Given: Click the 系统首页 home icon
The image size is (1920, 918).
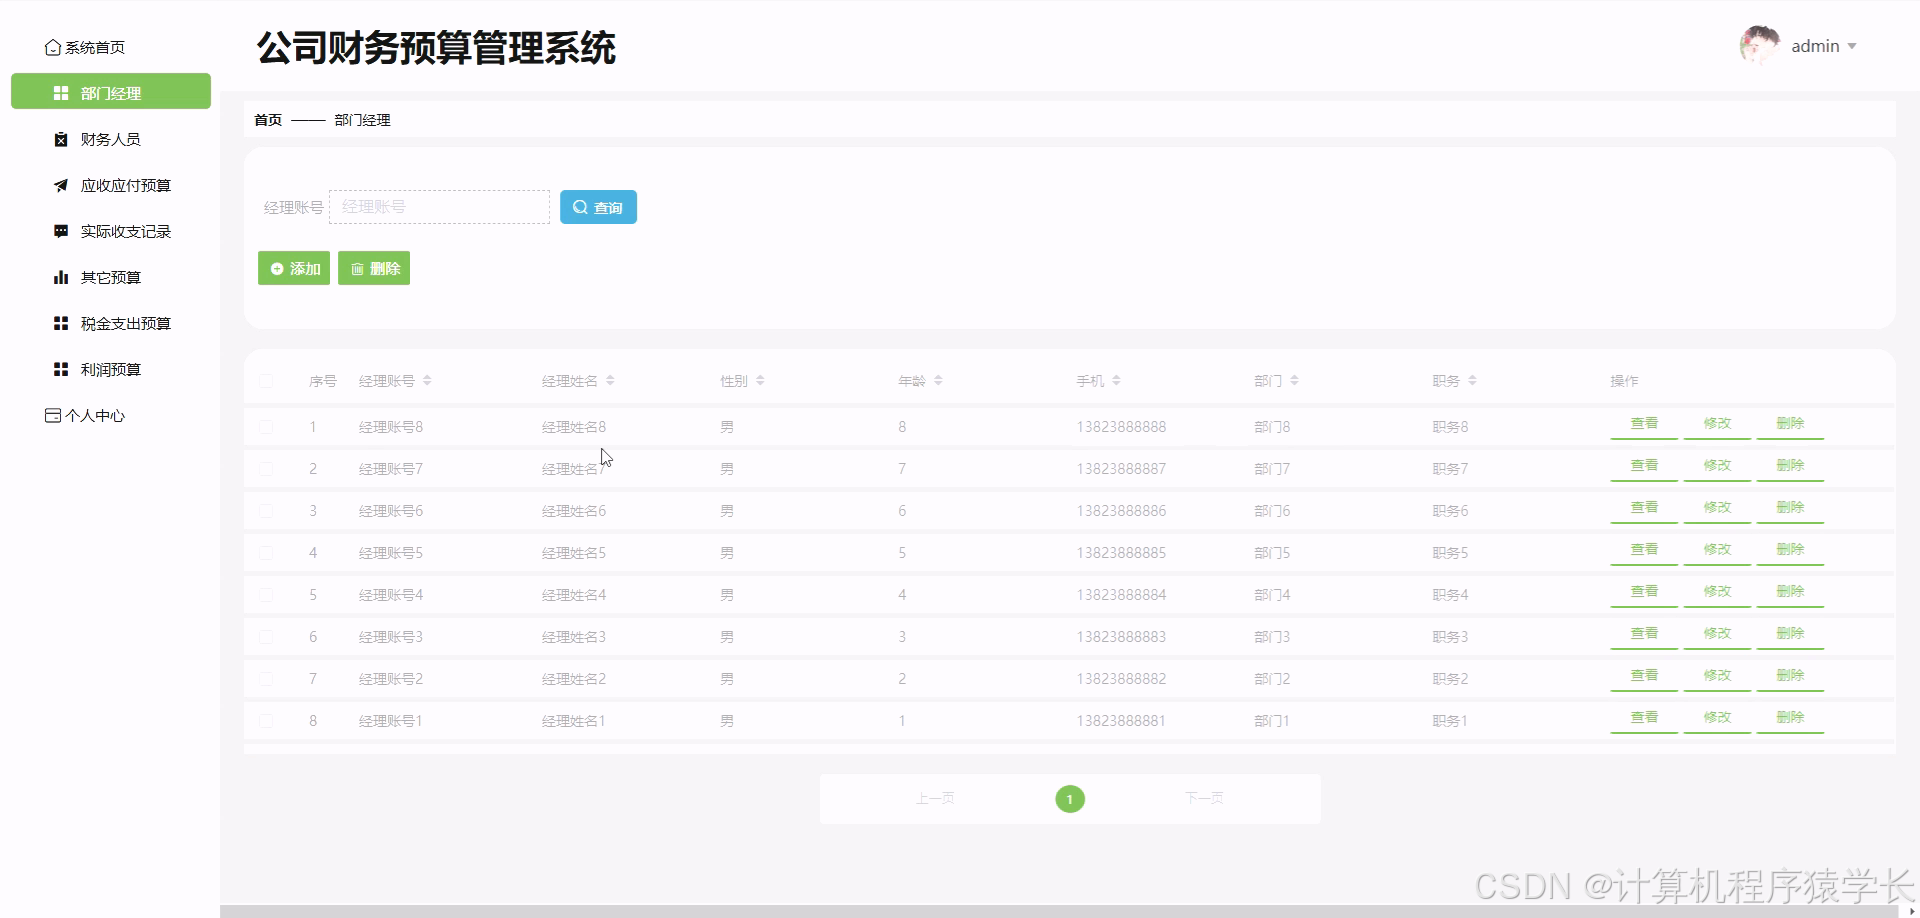Looking at the screenshot, I should (53, 46).
